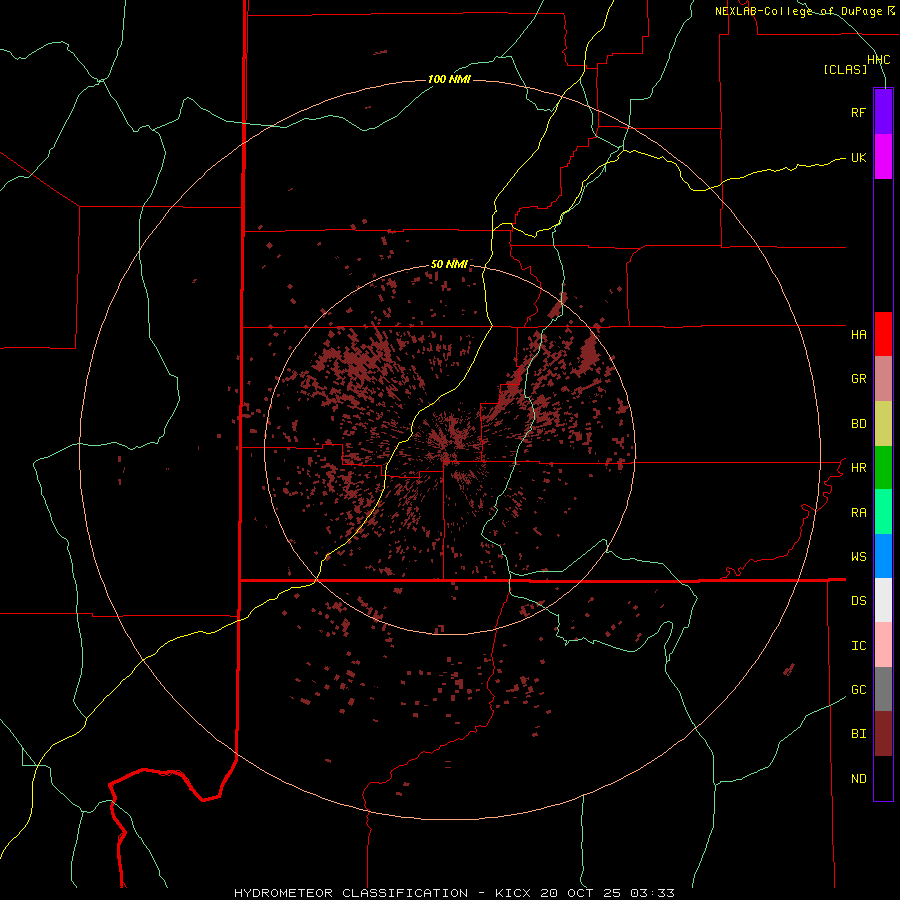
Task: Click the BI legend label
Action: [859, 734]
